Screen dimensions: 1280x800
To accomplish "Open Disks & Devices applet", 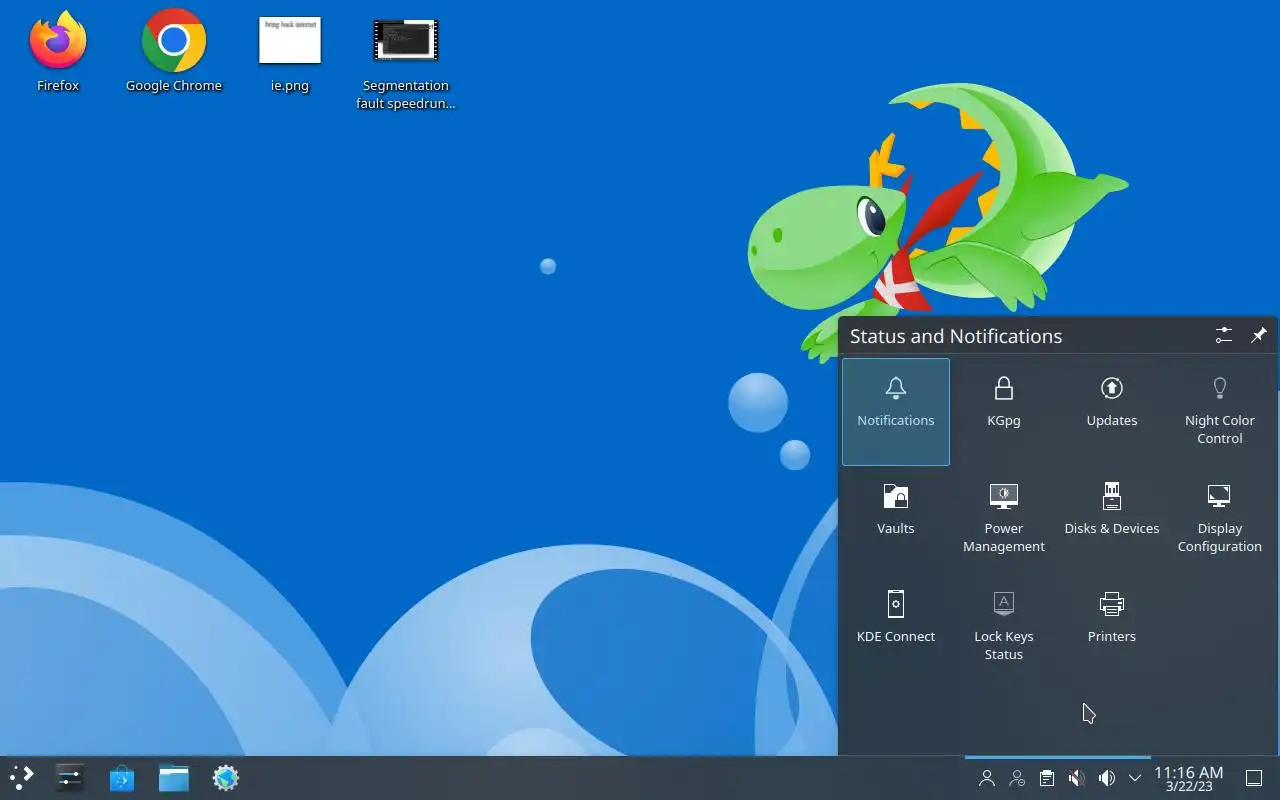I will pyautogui.click(x=1112, y=519).
